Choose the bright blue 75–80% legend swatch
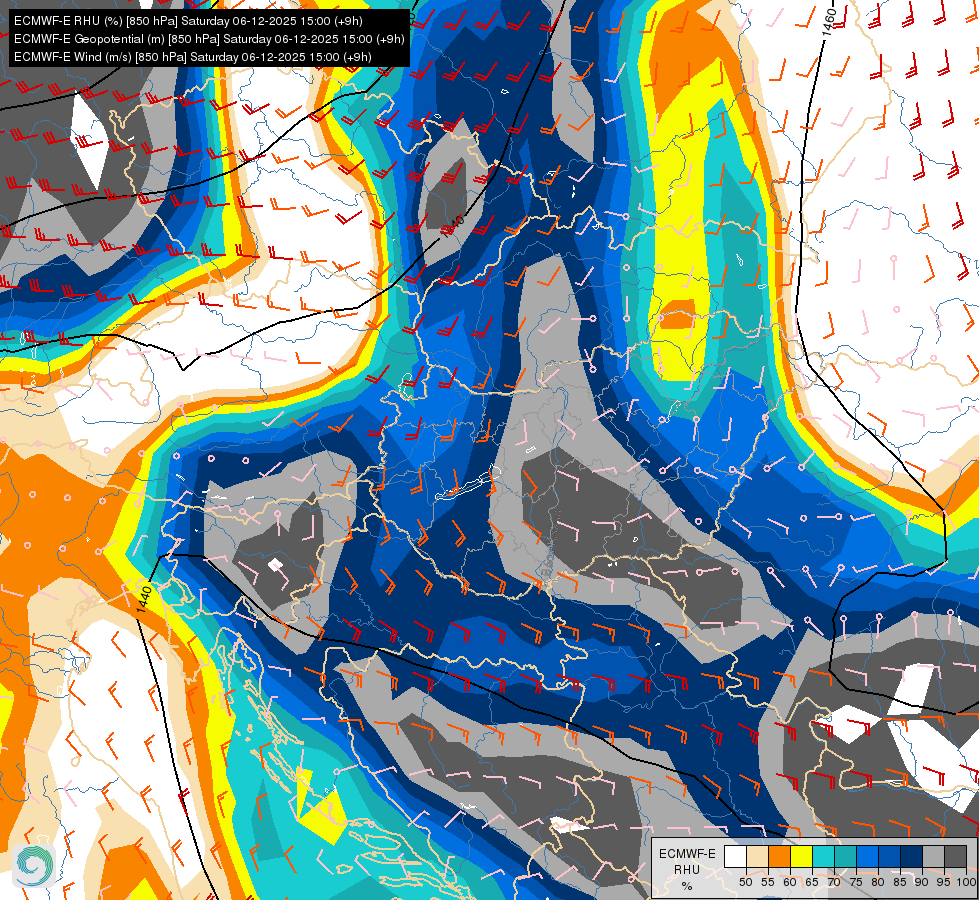This screenshot has width=979, height=900. [x=867, y=856]
